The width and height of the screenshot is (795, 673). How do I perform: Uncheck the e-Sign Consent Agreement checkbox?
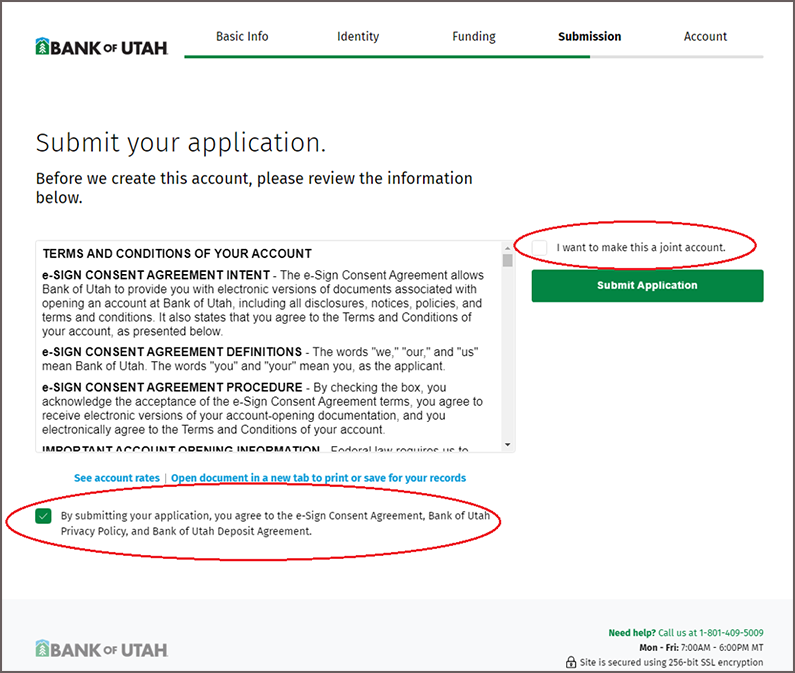coord(44,516)
